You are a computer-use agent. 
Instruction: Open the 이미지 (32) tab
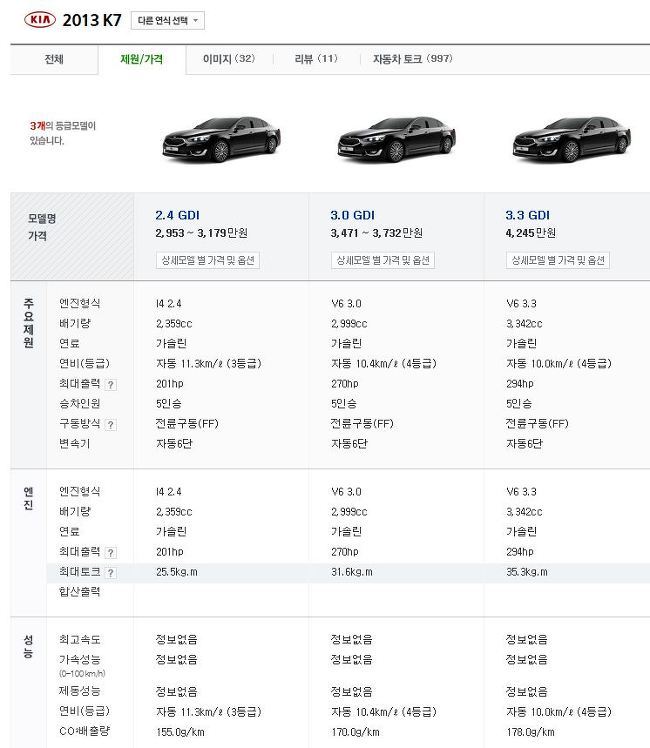[x=229, y=59]
